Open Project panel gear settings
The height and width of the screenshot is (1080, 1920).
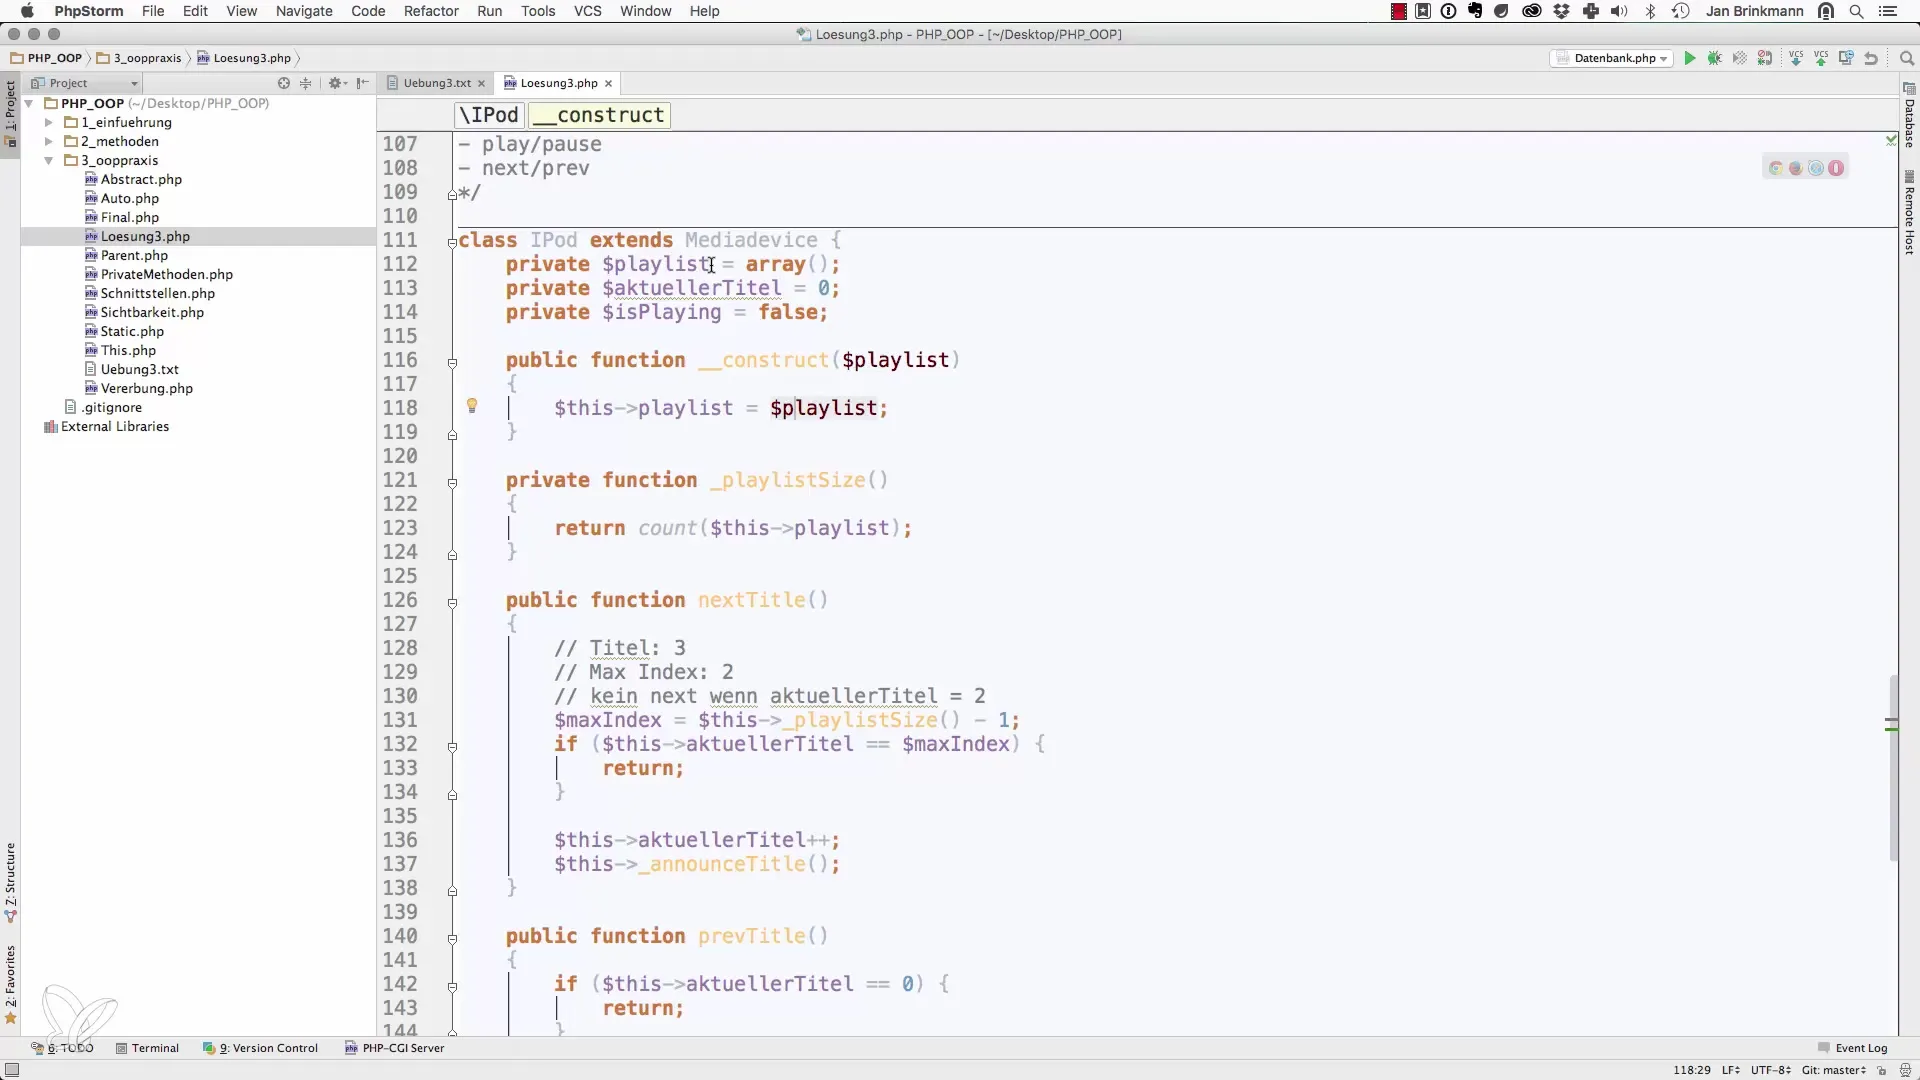336,83
